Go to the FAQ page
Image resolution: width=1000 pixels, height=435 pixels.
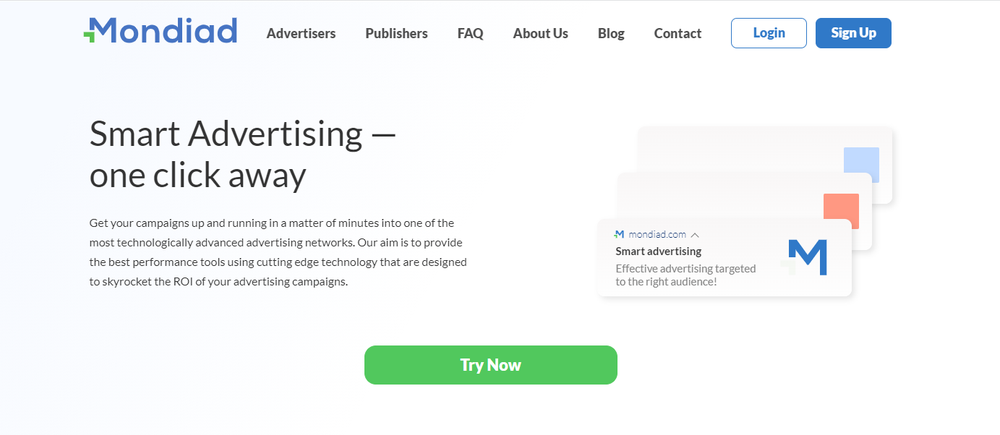[470, 33]
